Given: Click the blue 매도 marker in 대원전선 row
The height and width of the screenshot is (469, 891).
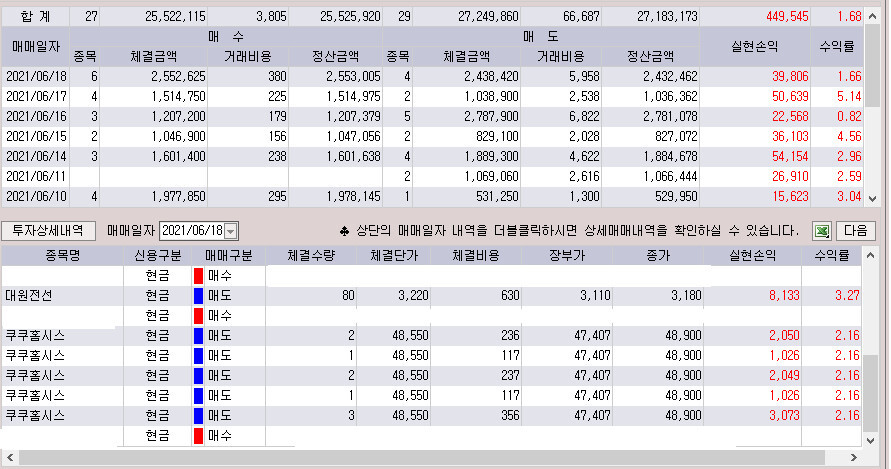Looking at the screenshot, I should (198, 296).
